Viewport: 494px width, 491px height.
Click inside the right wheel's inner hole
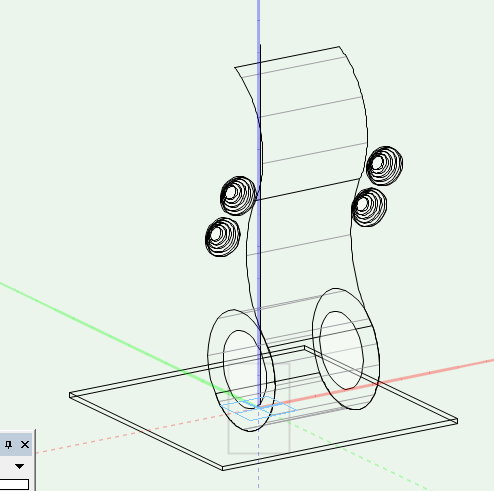pos(341,350)
